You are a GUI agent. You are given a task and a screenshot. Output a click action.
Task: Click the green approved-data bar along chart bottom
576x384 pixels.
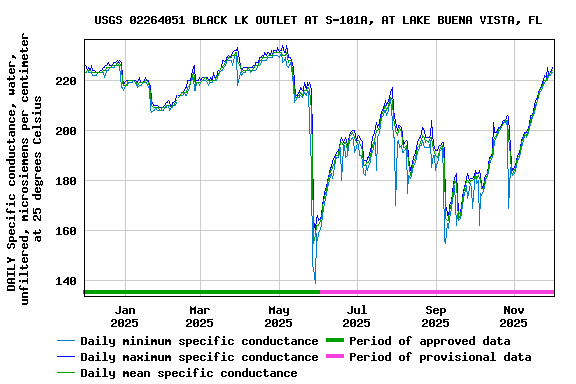pos(202,292)
